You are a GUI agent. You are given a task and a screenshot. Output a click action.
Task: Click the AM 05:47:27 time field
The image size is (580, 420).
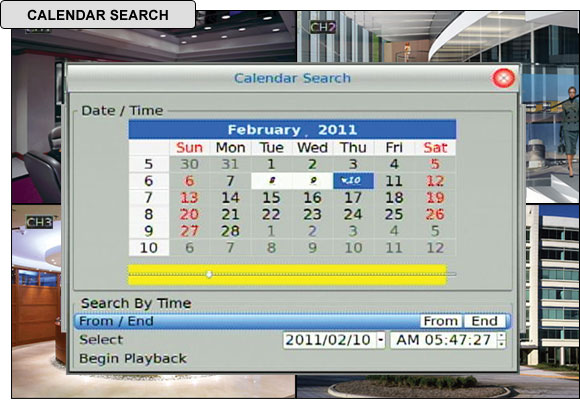(x=444, y=340)
